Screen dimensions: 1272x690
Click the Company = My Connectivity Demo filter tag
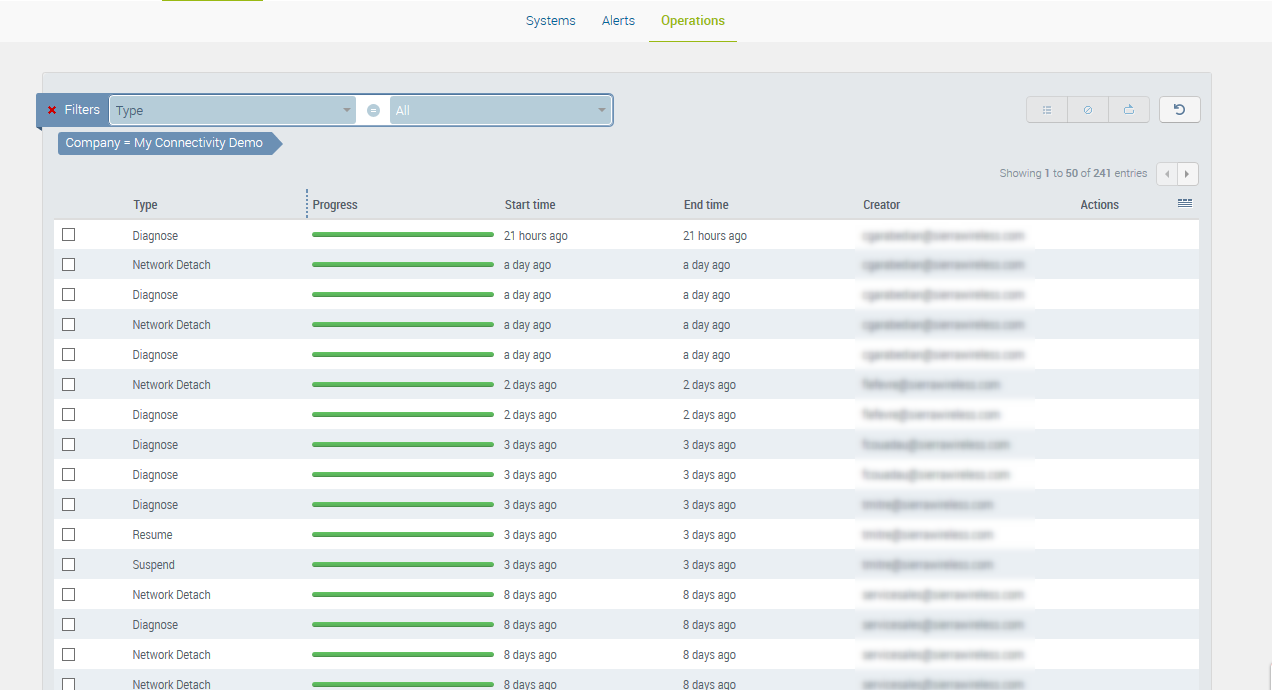click(165, 143)
